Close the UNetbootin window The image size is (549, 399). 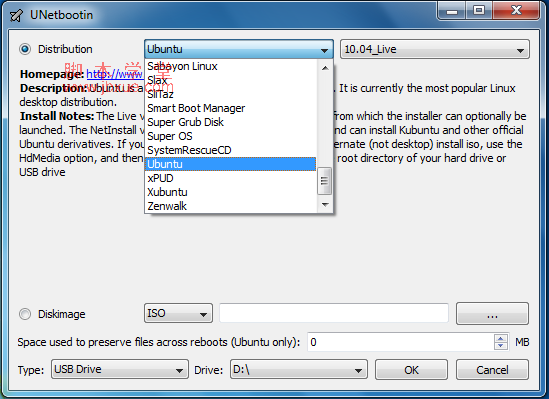point(516,11)
